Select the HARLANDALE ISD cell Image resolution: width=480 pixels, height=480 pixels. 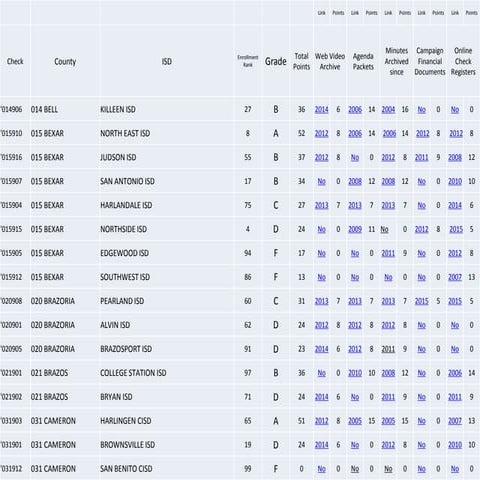click(126, 206)
